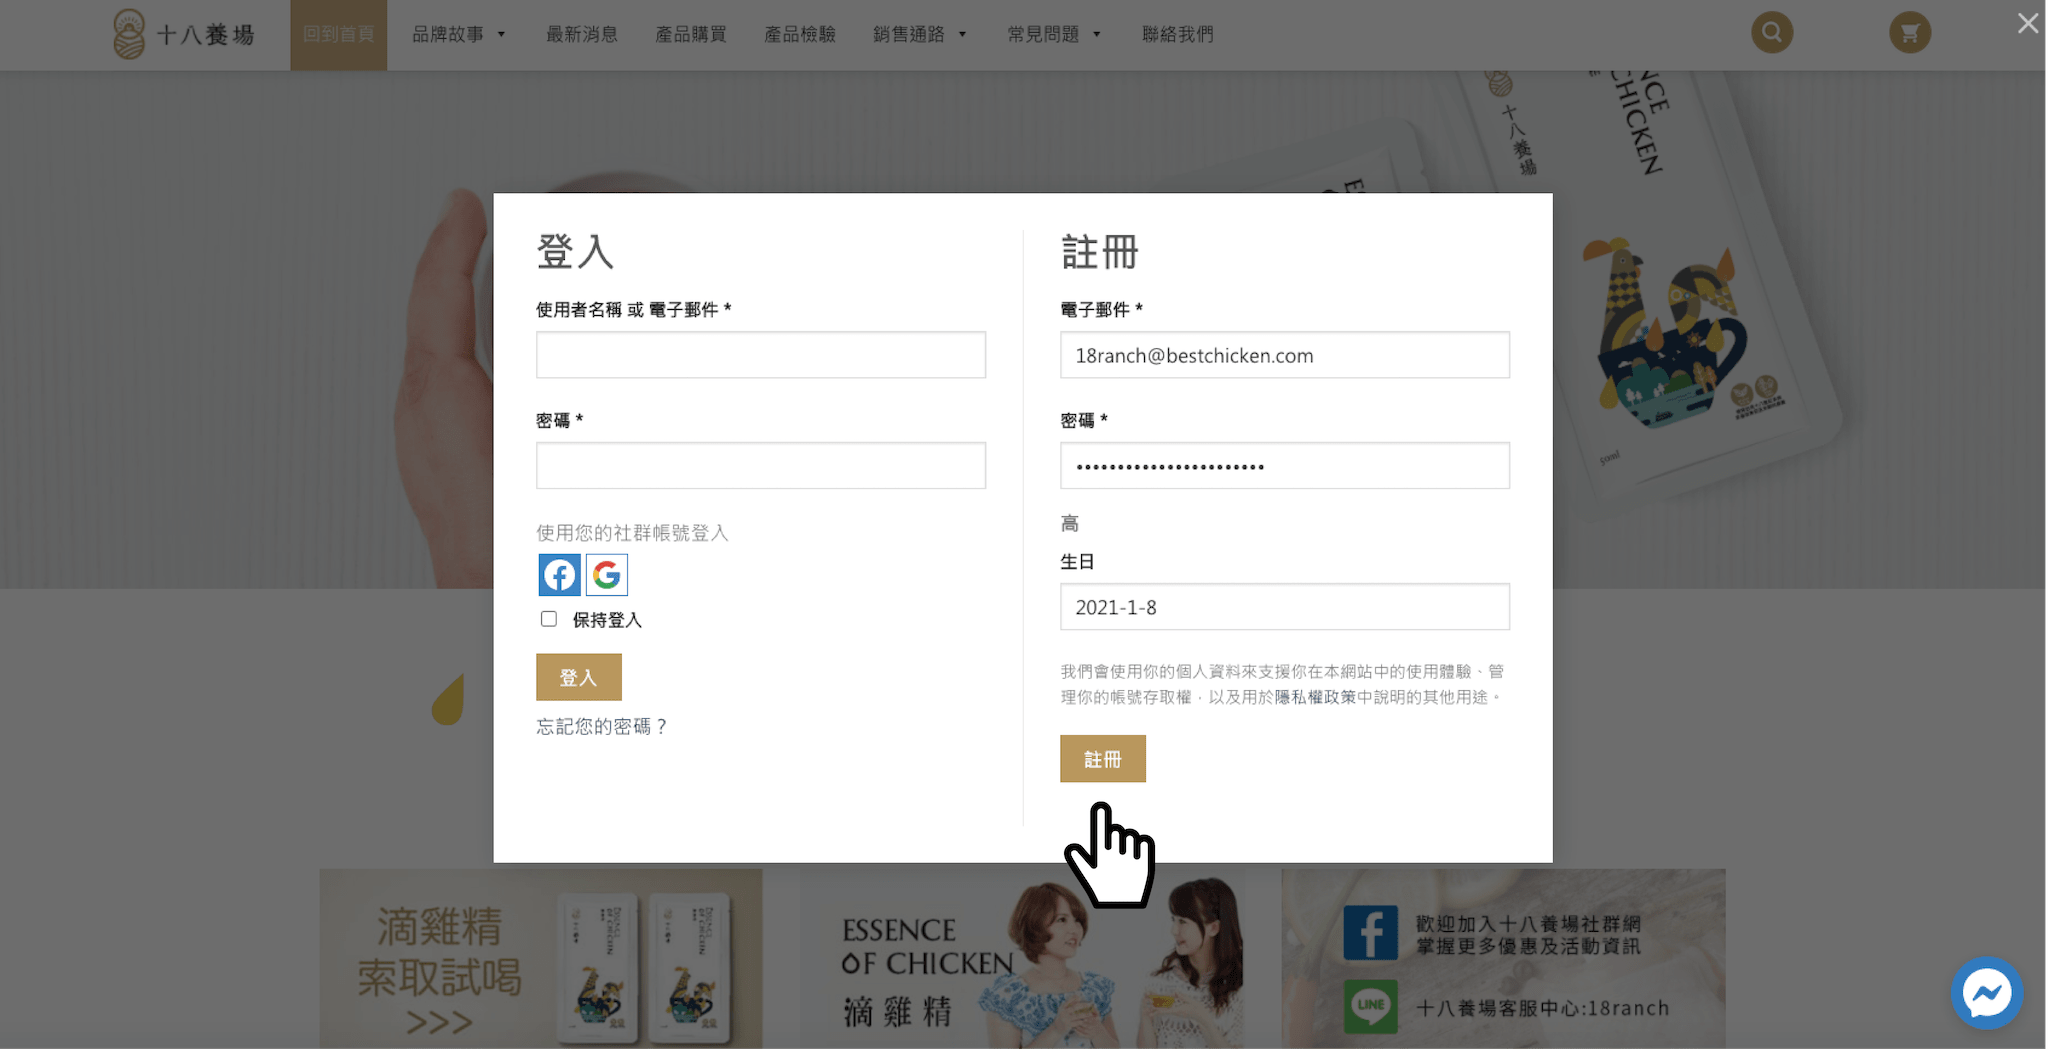Screen dimensions: 2048x1049
Task: Focus the login username or email field
Action: point(760,355)
